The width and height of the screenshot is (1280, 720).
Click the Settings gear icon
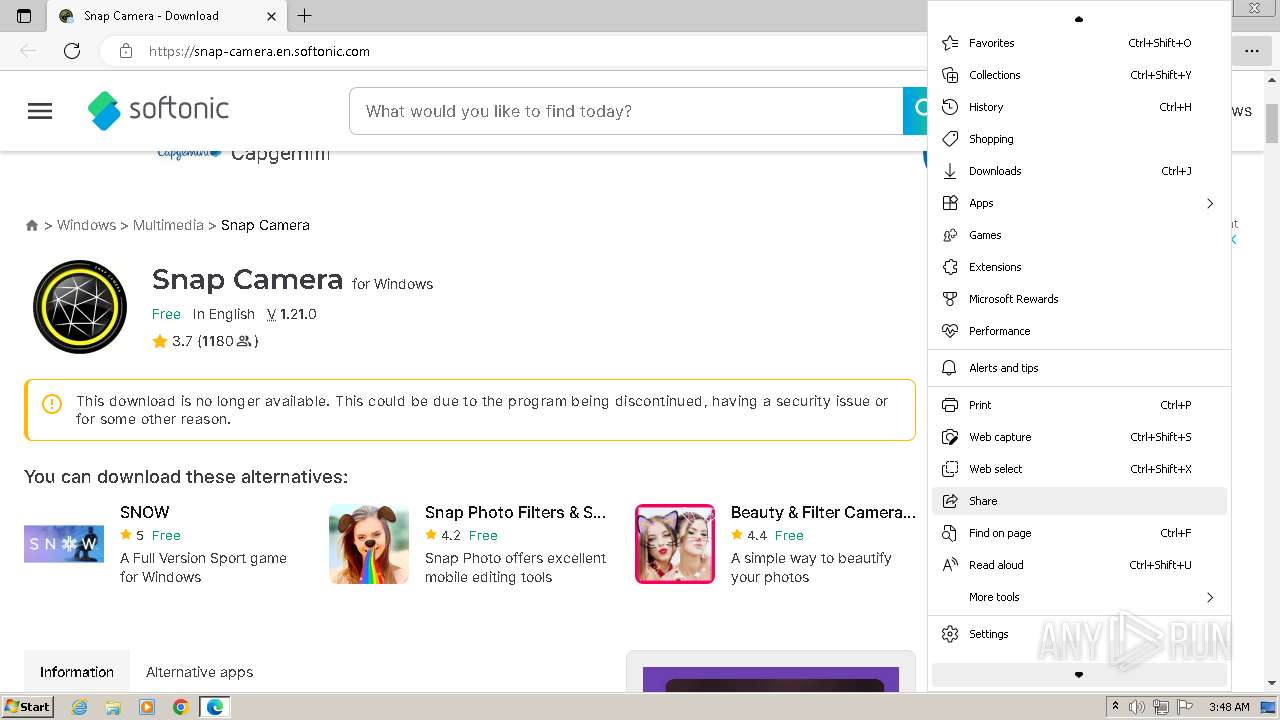click(950, 634)
